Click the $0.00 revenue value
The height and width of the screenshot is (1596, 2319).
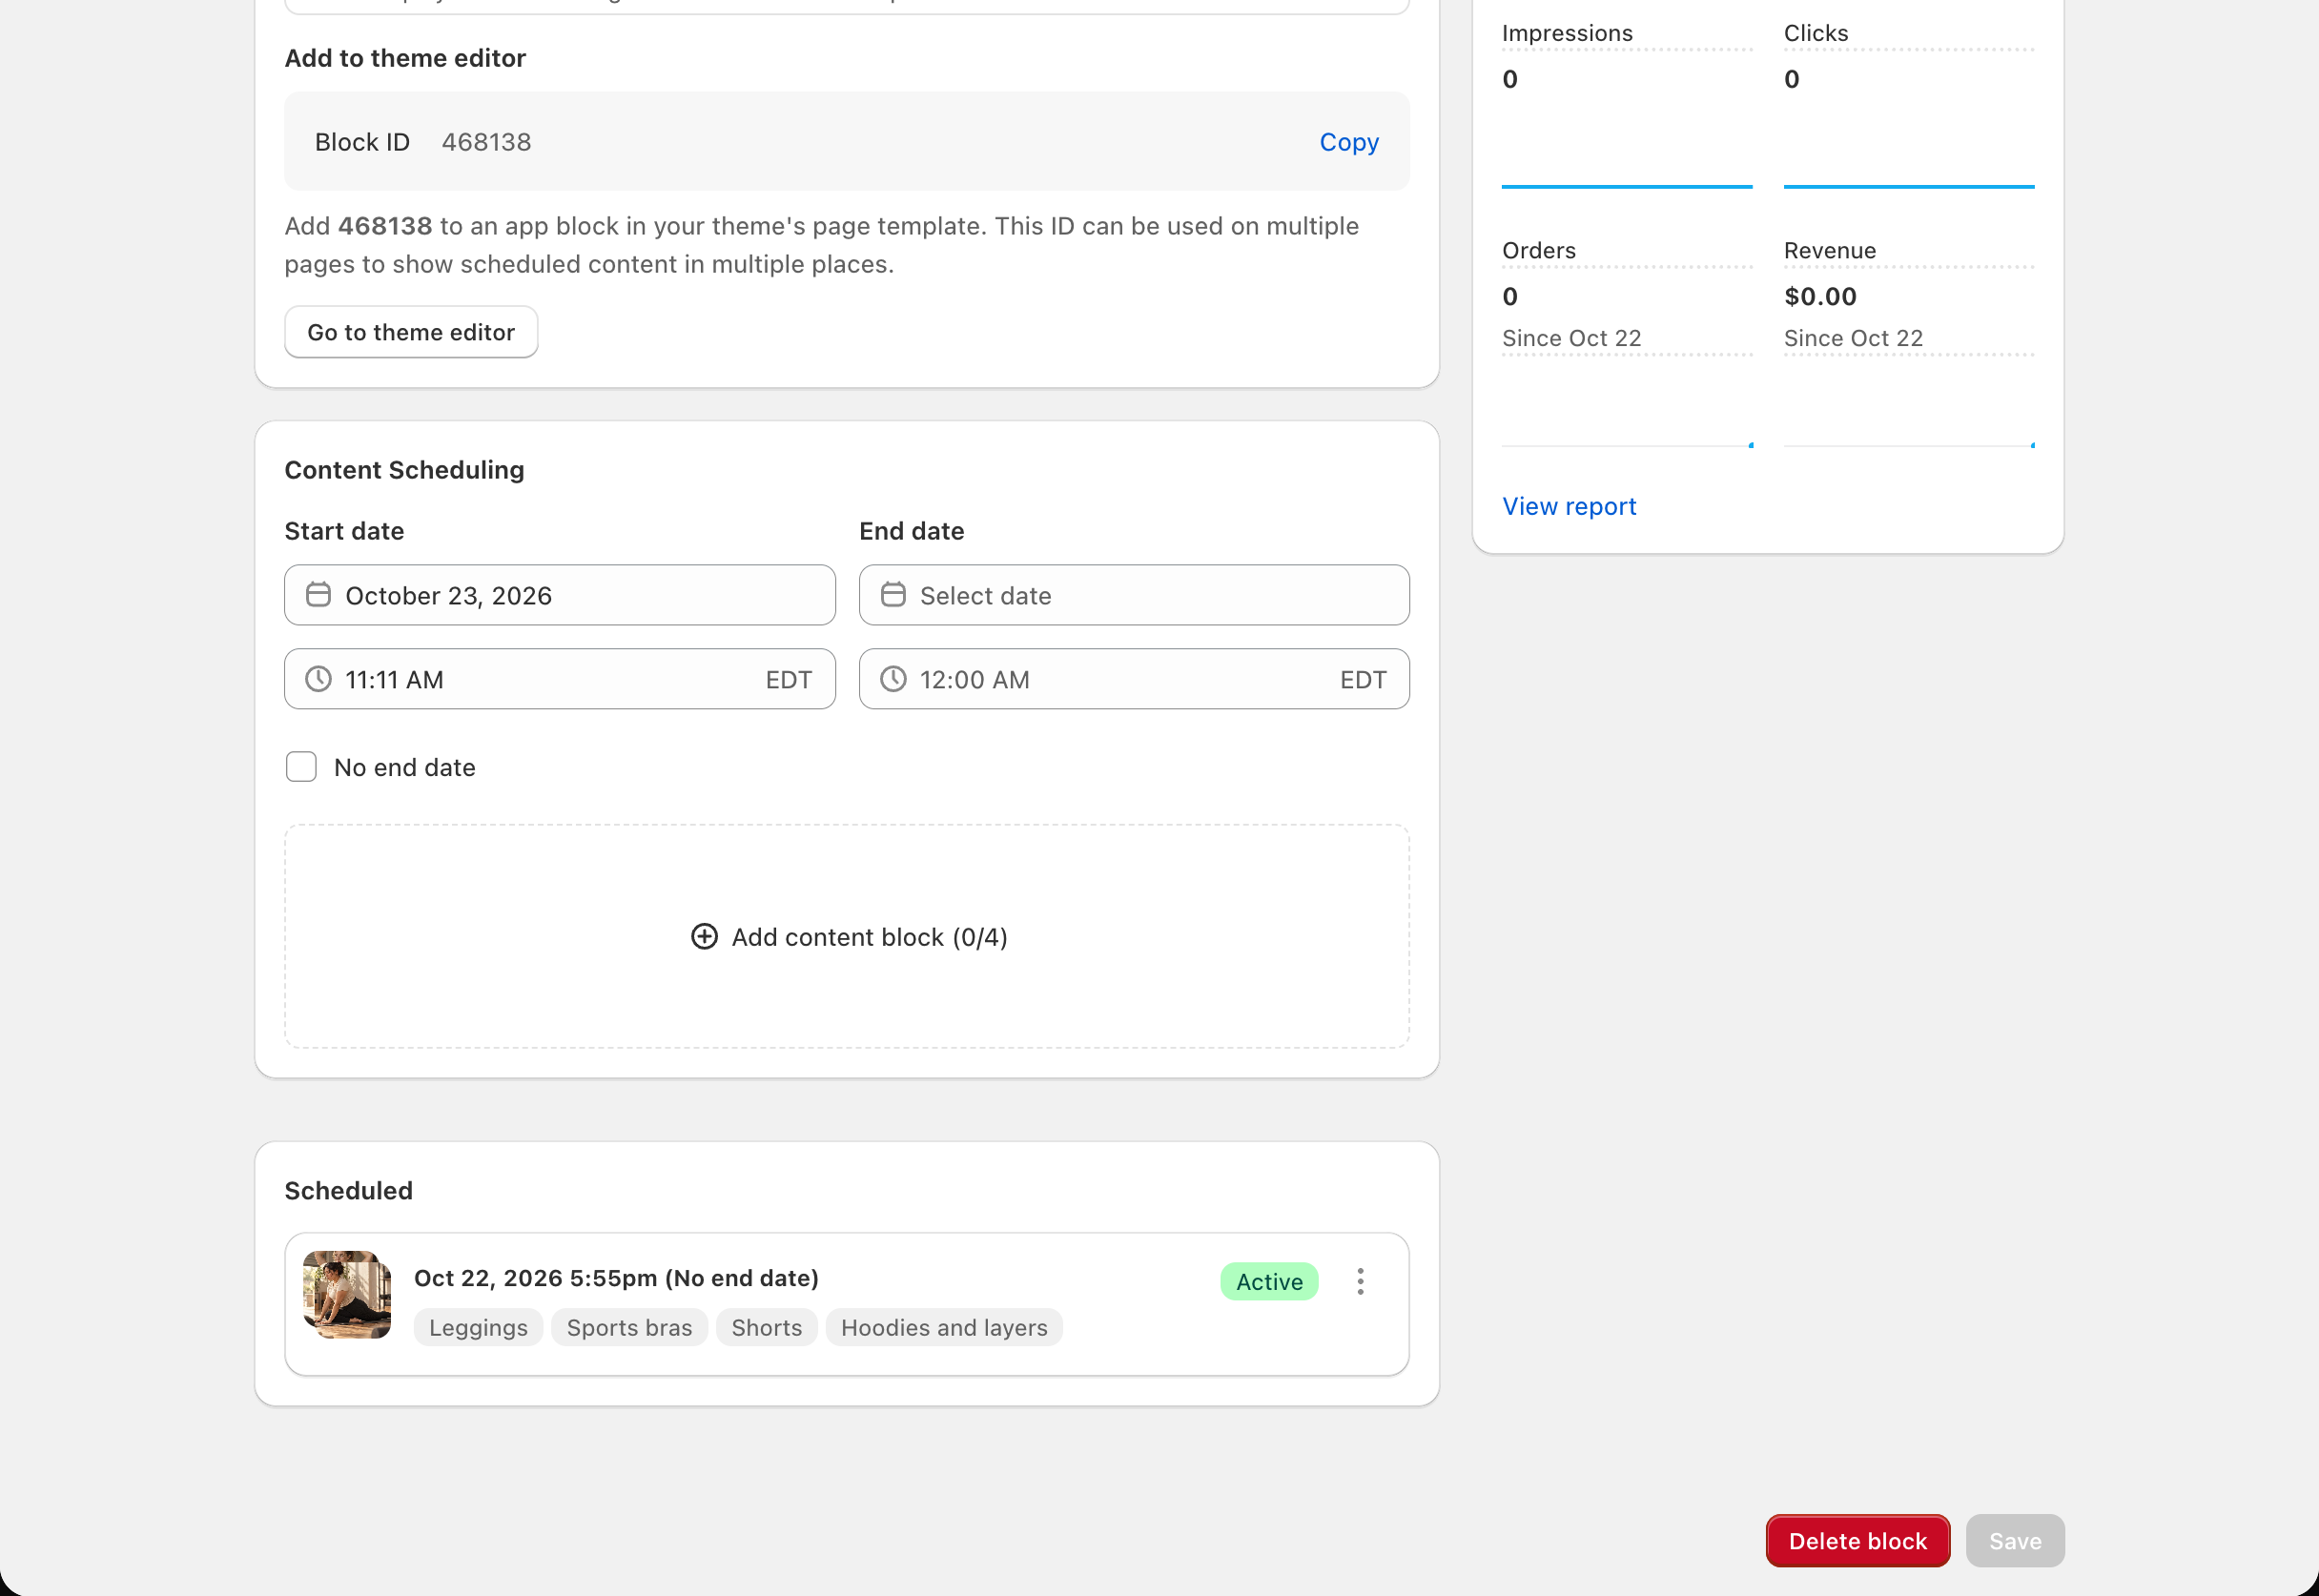pos(1820,296)
